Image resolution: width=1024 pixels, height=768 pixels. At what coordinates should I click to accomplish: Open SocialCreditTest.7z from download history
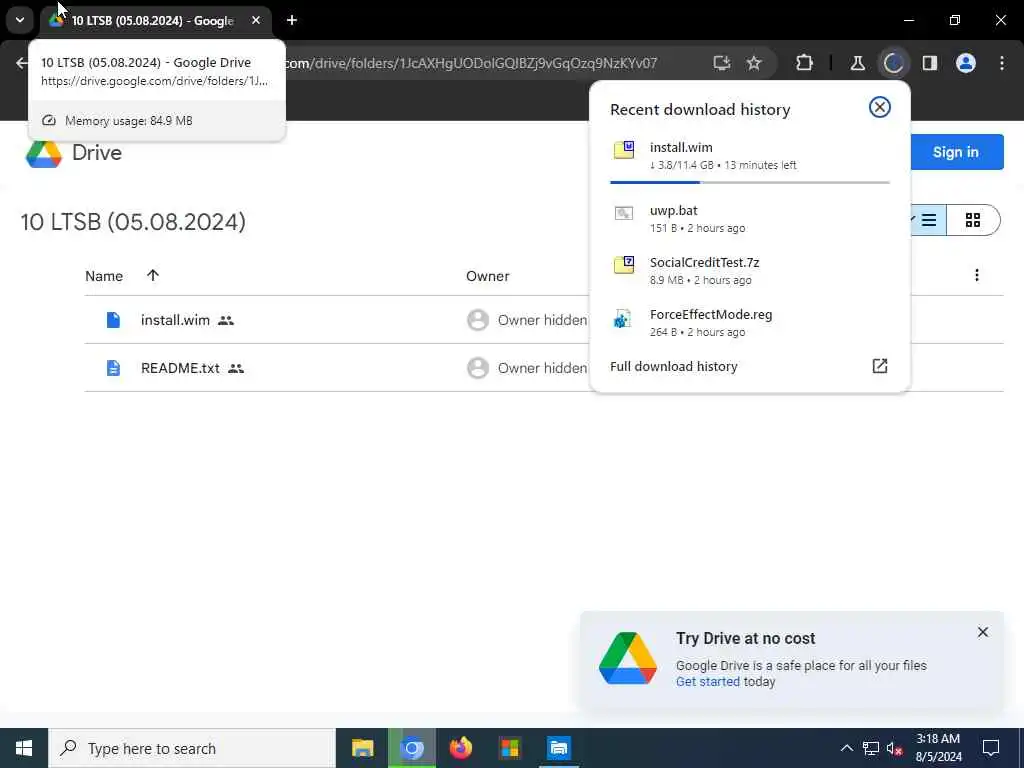750,270
